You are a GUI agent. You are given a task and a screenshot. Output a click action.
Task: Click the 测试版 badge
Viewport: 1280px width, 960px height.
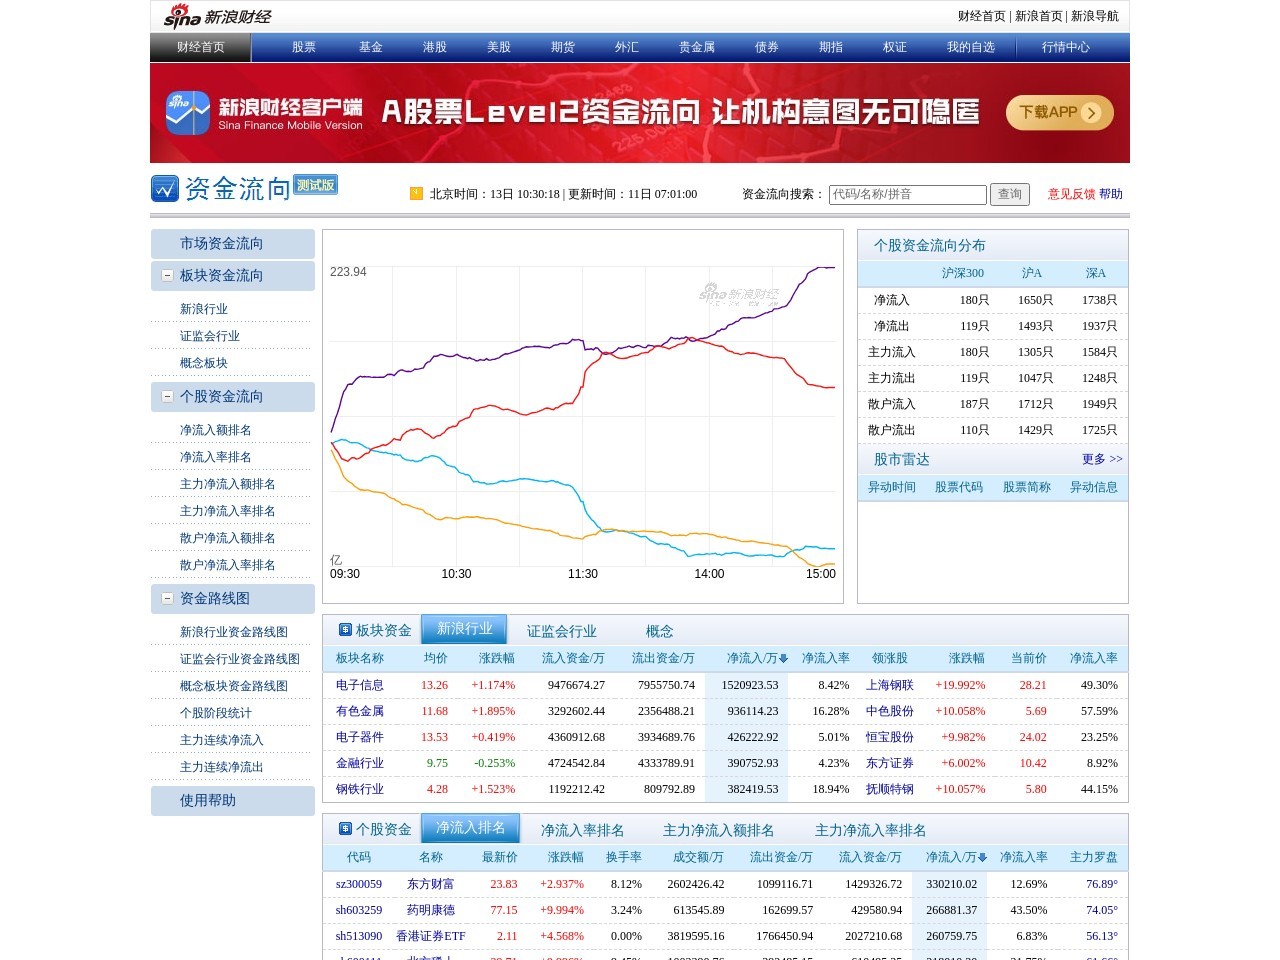(x=315, y=185)
